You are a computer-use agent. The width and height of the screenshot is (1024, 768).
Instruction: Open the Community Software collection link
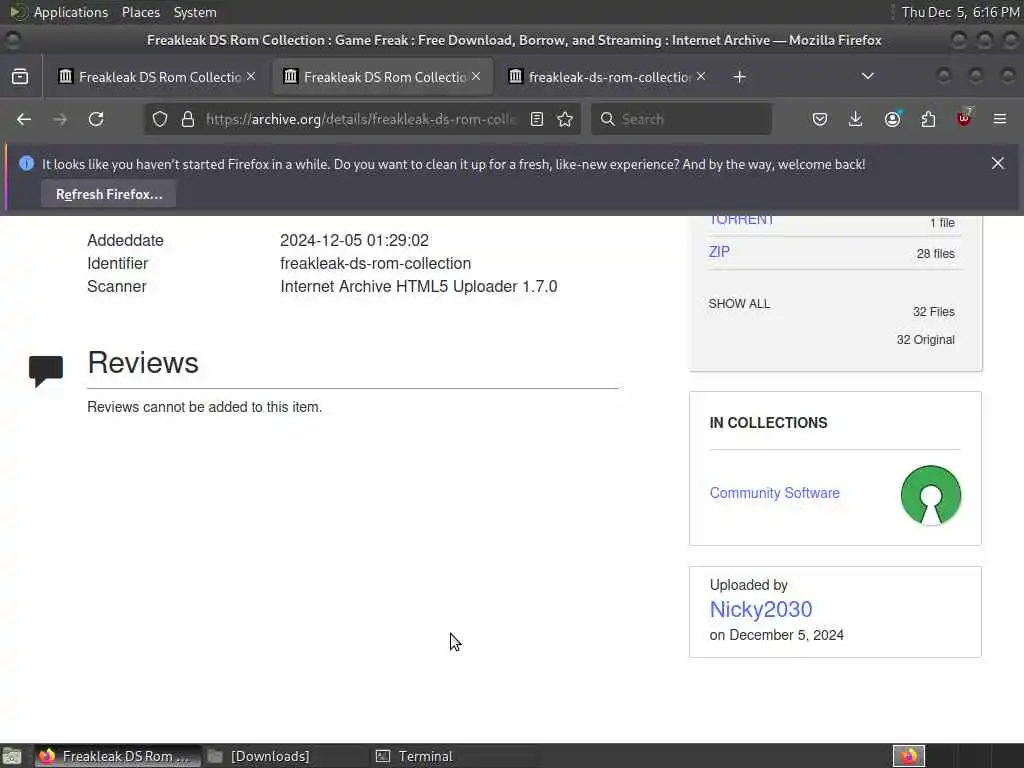coord(775,493)
